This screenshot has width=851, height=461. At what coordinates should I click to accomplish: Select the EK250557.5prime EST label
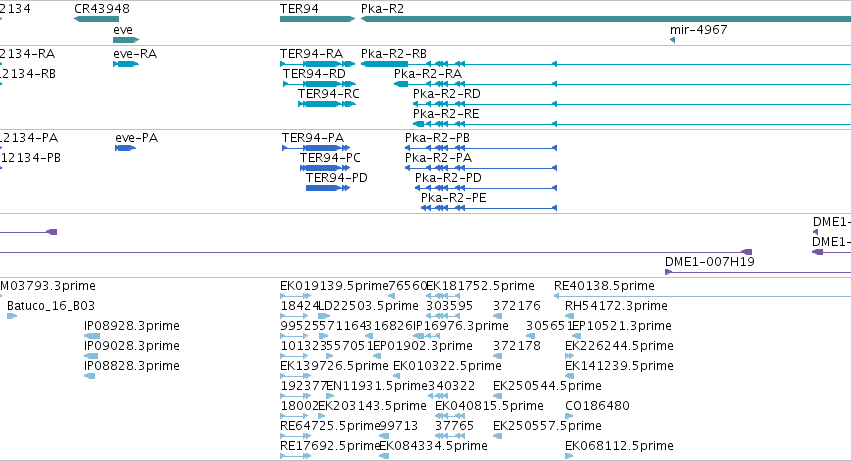tap(547, 426)
